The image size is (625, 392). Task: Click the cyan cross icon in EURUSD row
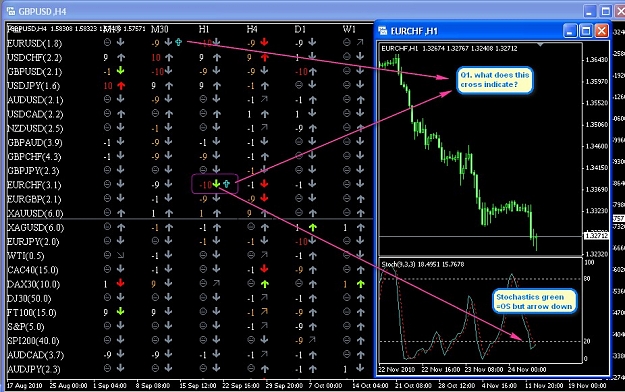(178, 42)
